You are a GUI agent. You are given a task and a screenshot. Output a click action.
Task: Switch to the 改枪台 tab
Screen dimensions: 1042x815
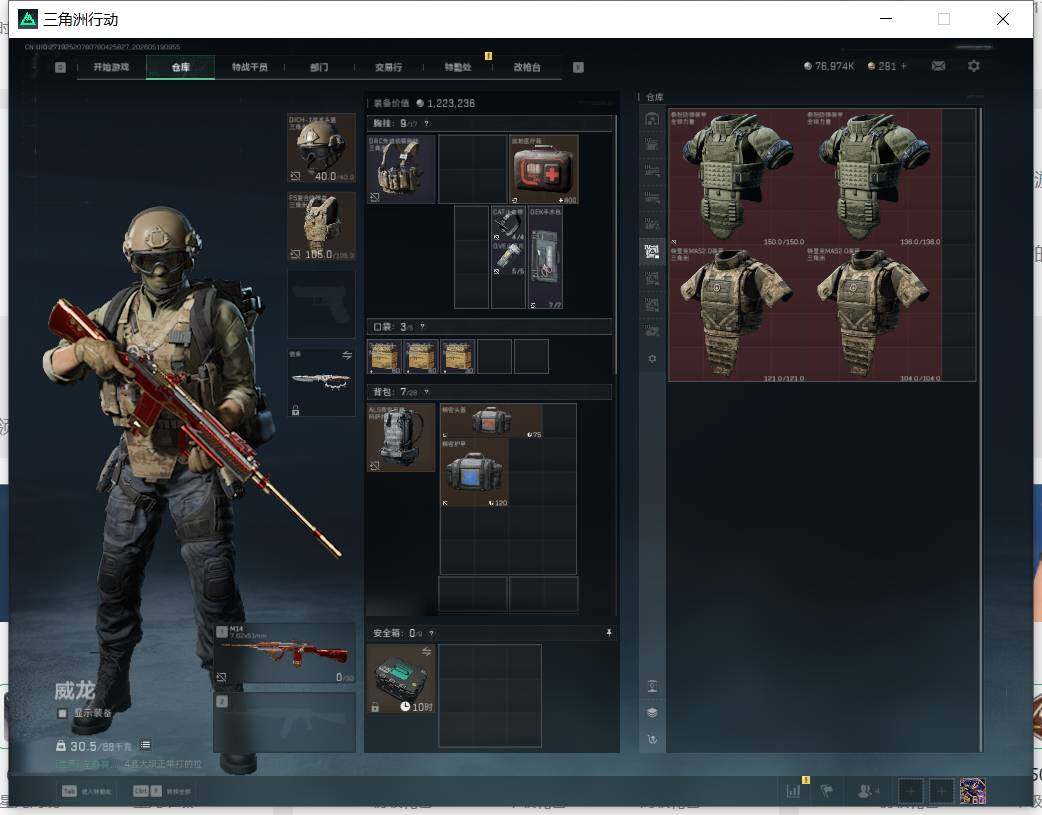527,67
